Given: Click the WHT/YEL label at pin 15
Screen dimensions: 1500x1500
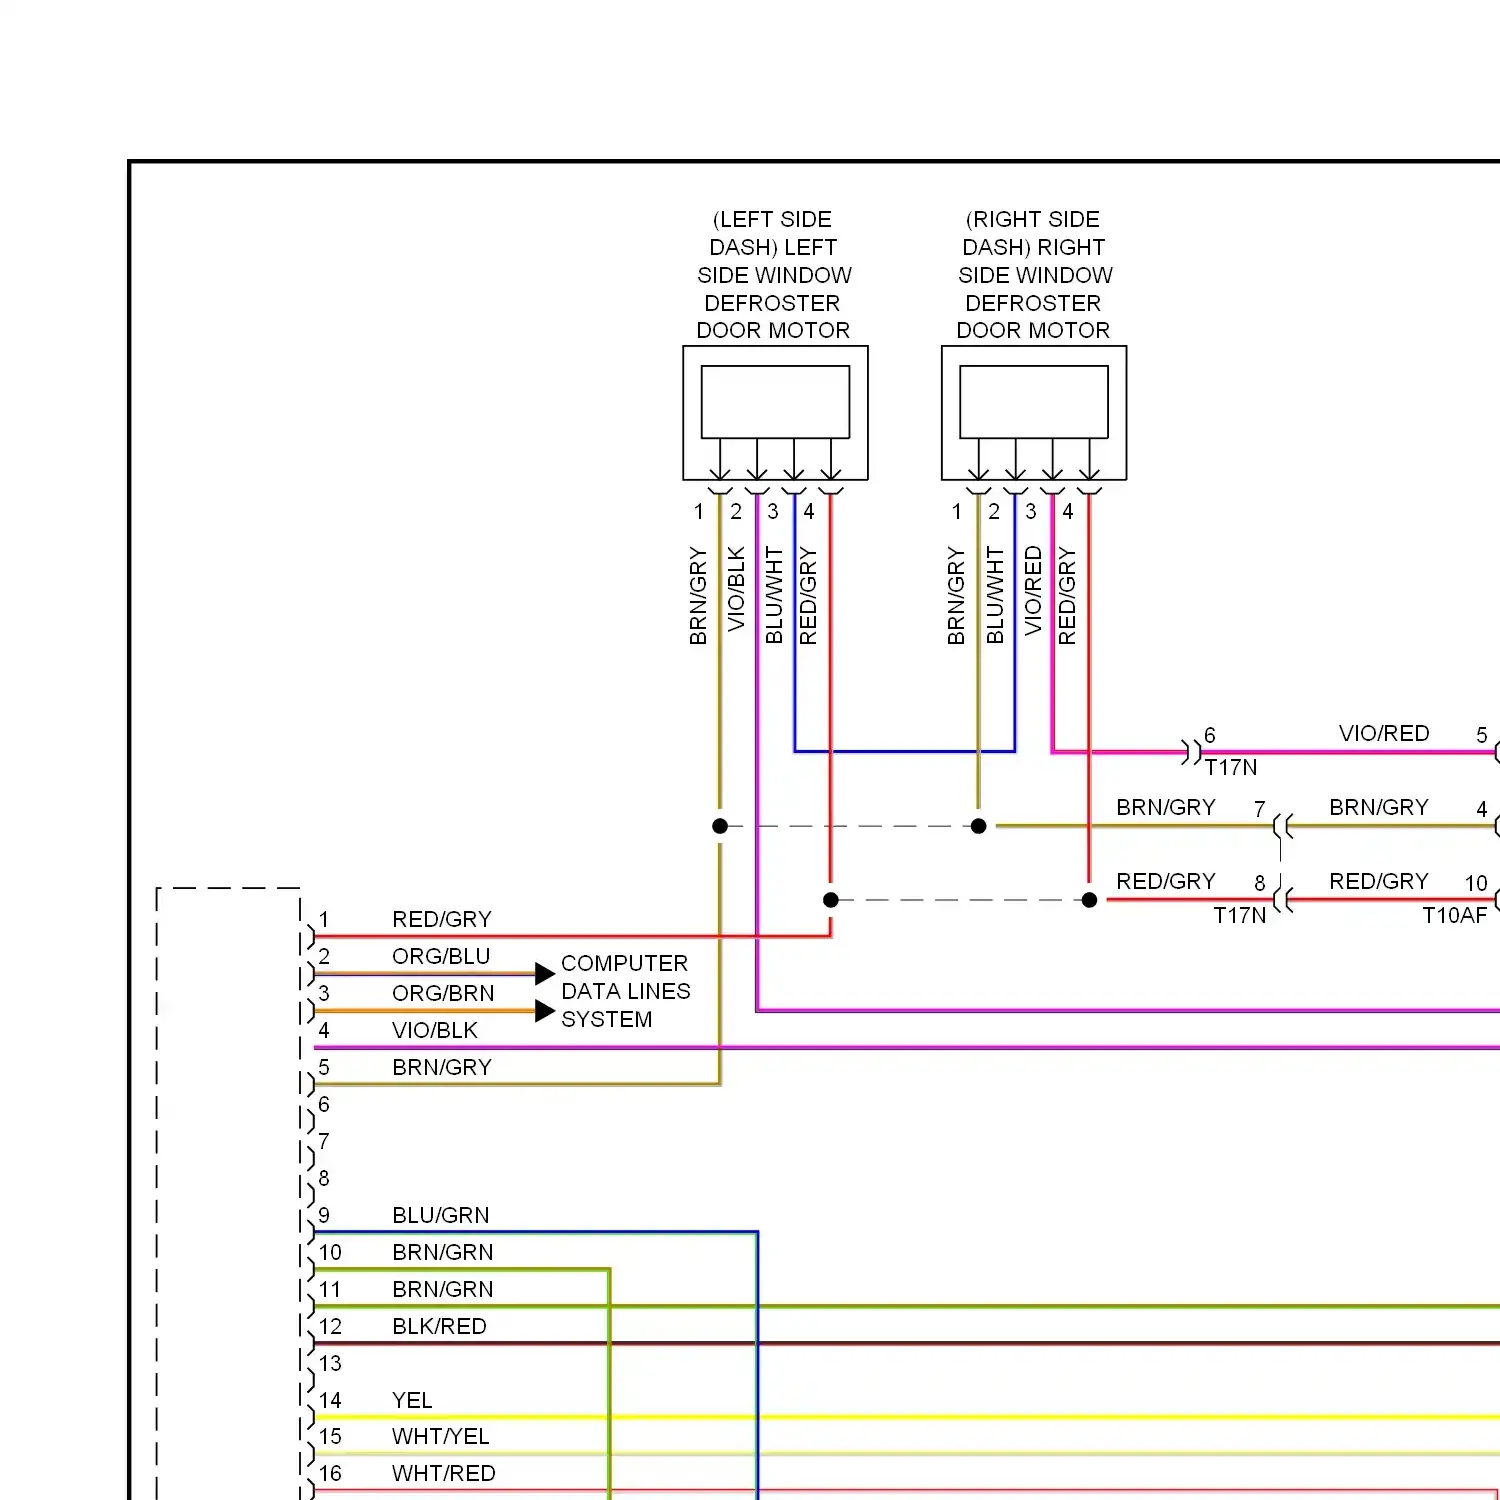Looking at the screenshot, I should point(441,1436).
